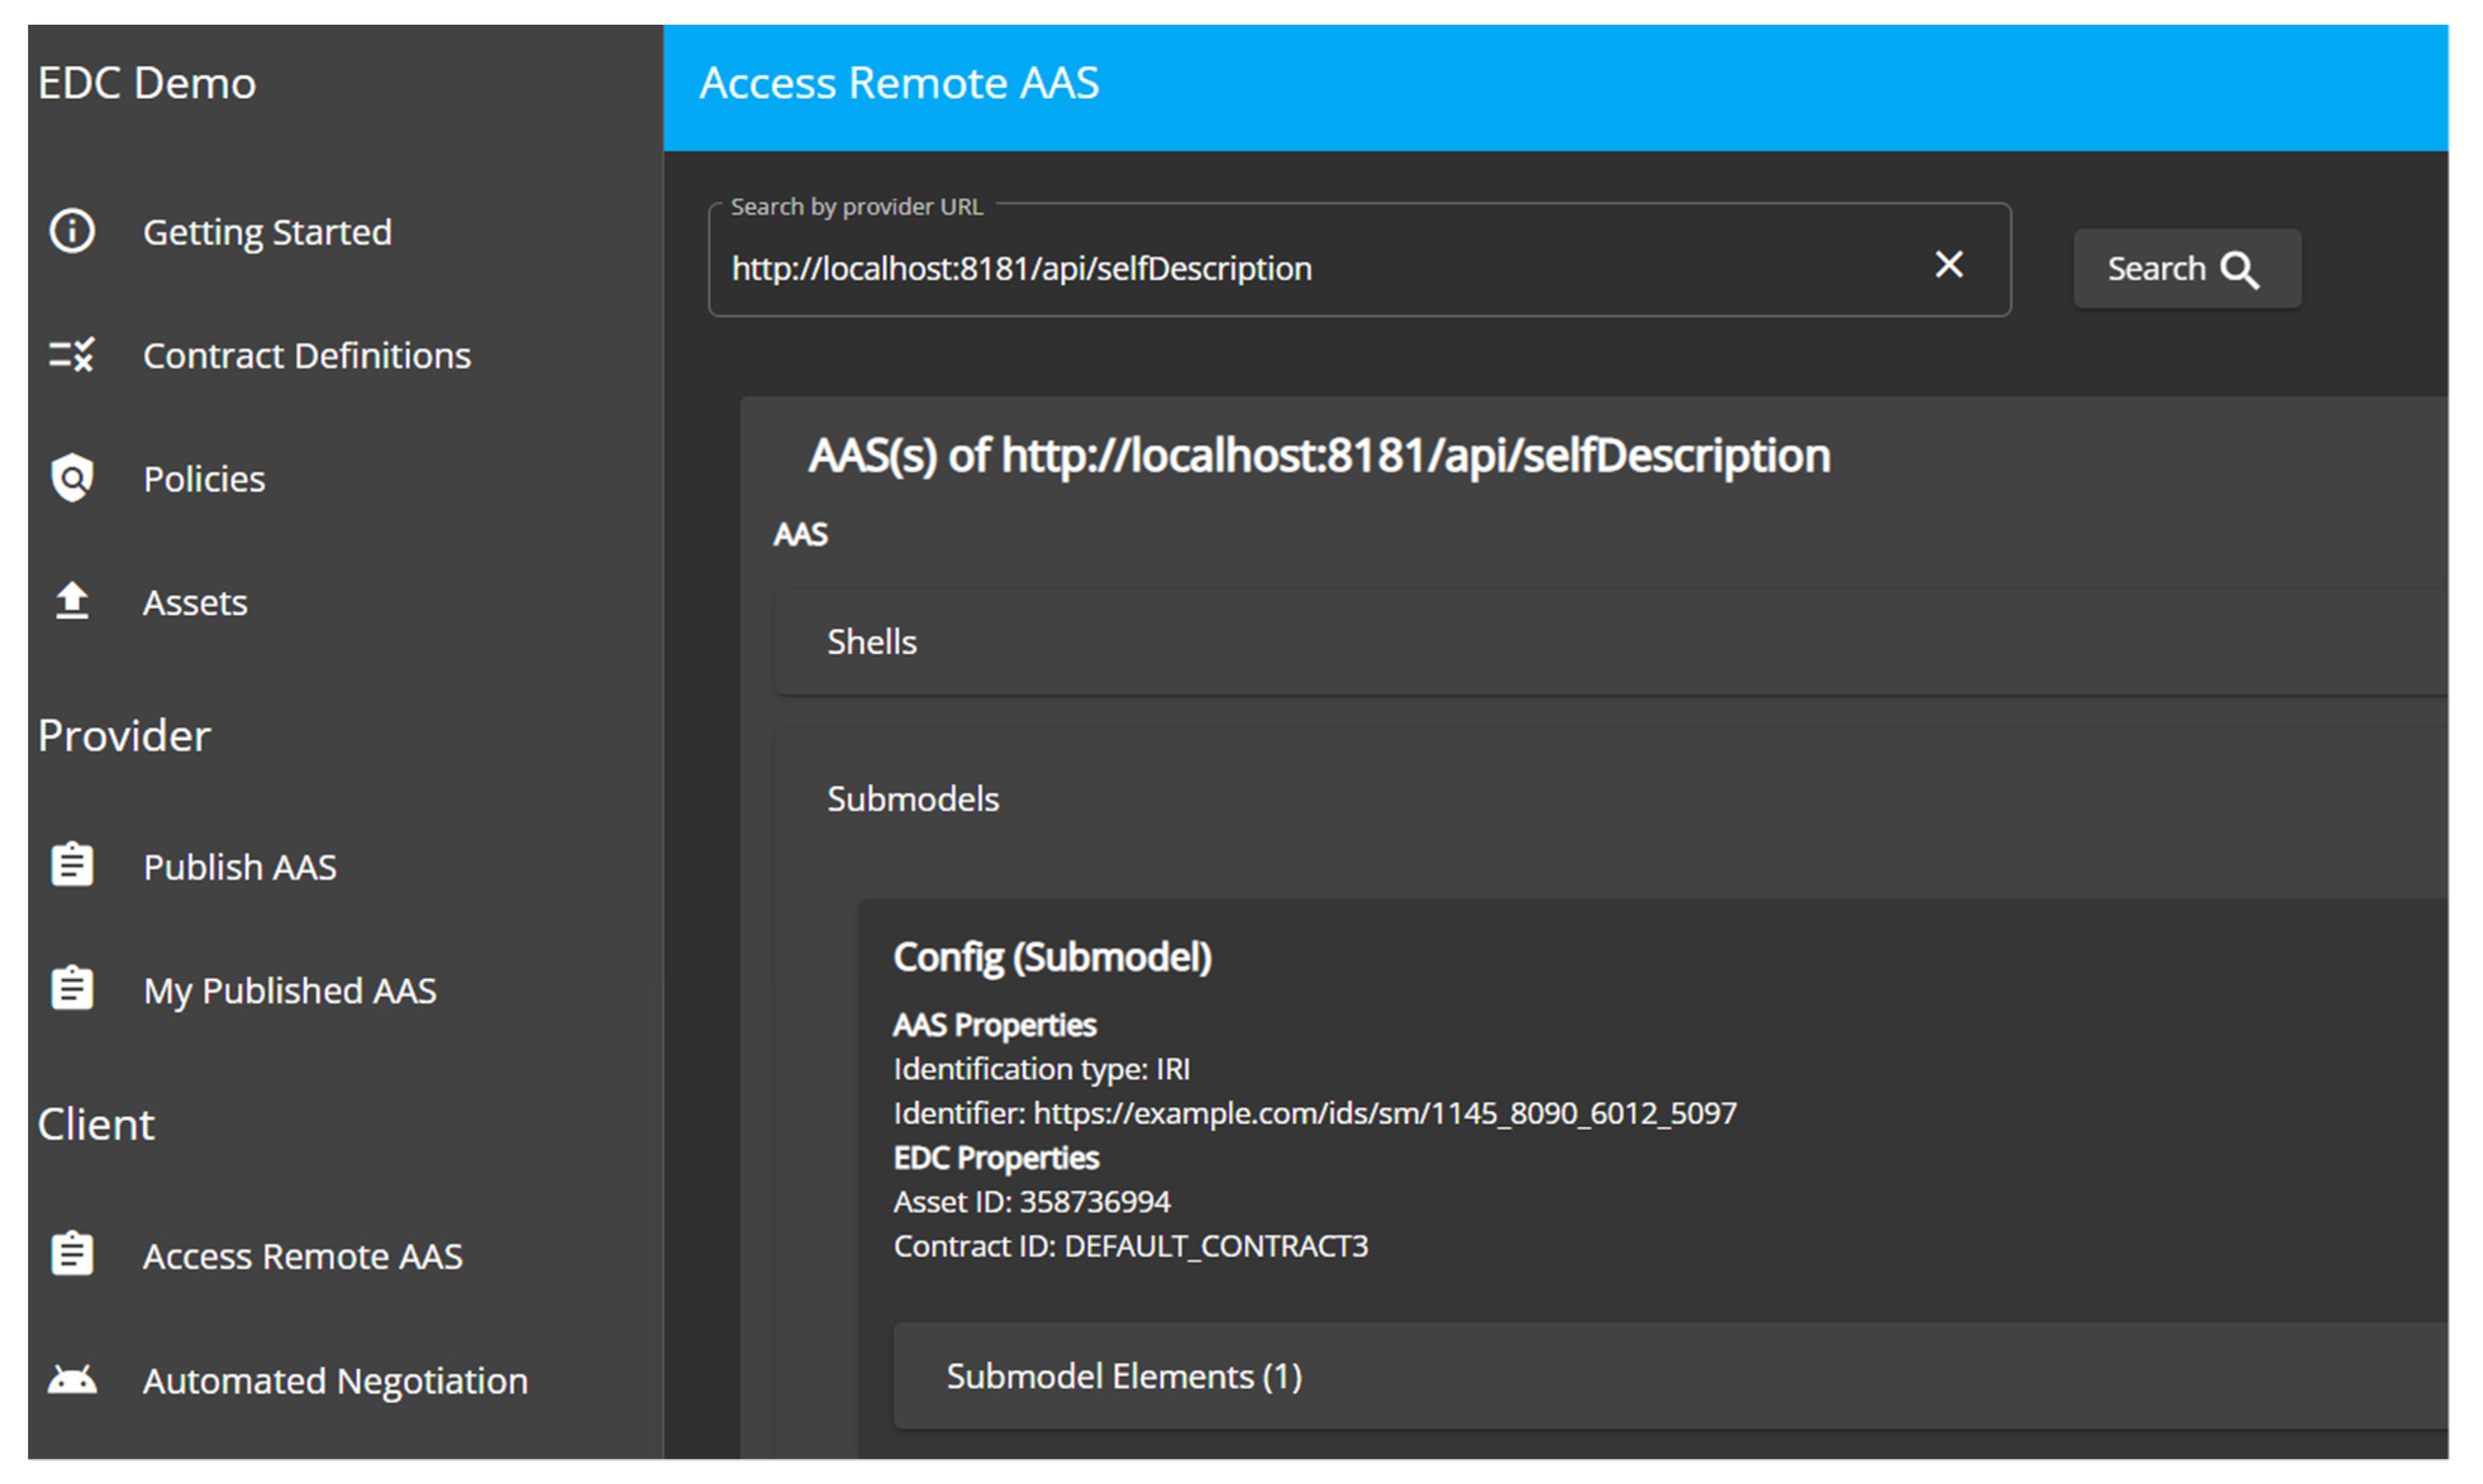This screenshot has width=2483, height=1484.
Task: Clear the provider URL with X icon
Action: (x=1949, y=264)
